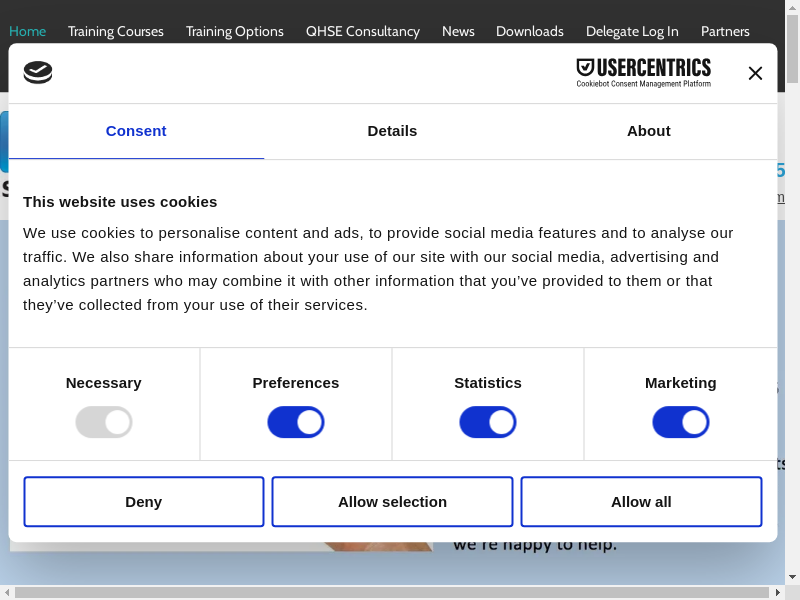
Task: Switch to the Details tab
Action: click(x=392, y=131)
